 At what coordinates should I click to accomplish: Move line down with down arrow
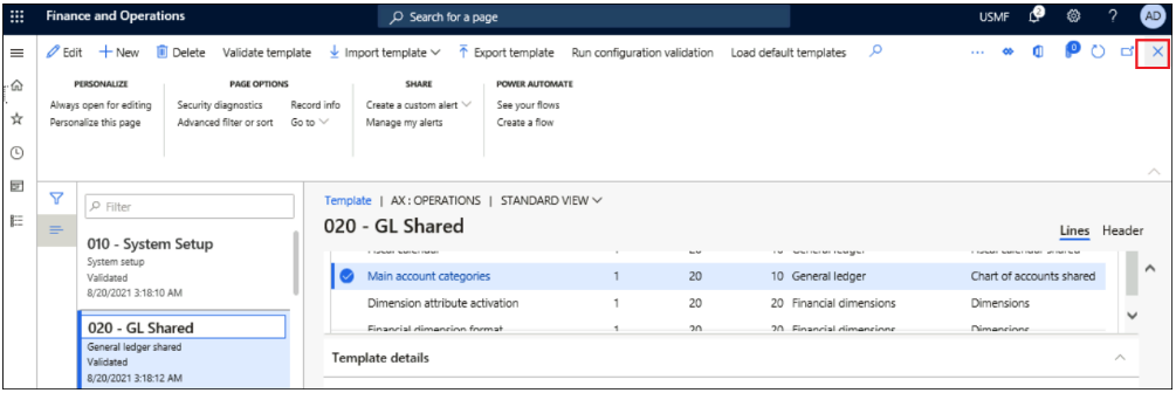coord(1133,316)
